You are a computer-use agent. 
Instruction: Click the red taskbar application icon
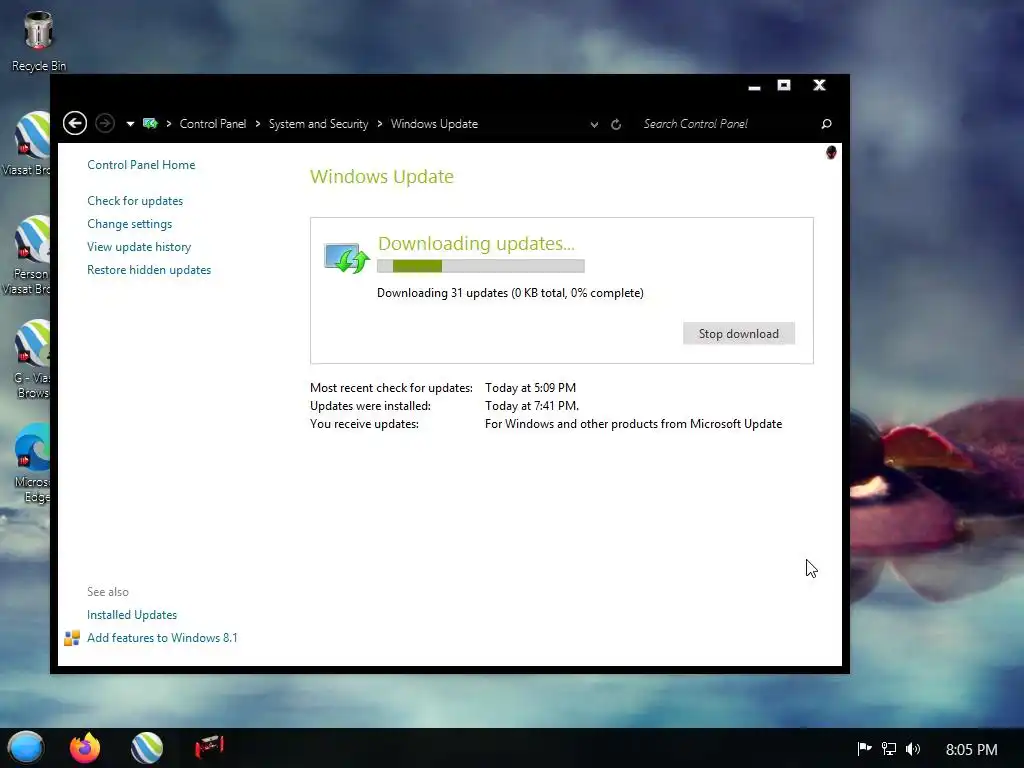[x=209, y=746]
